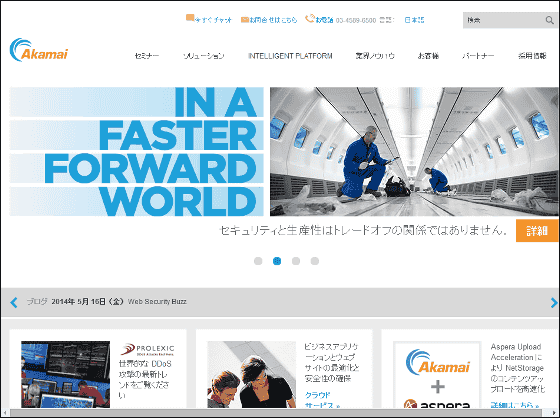This screenshot has width=560, height=418.
Task: Click the IN A FASTER FORWARD WORLD banner
Action: 136,151
